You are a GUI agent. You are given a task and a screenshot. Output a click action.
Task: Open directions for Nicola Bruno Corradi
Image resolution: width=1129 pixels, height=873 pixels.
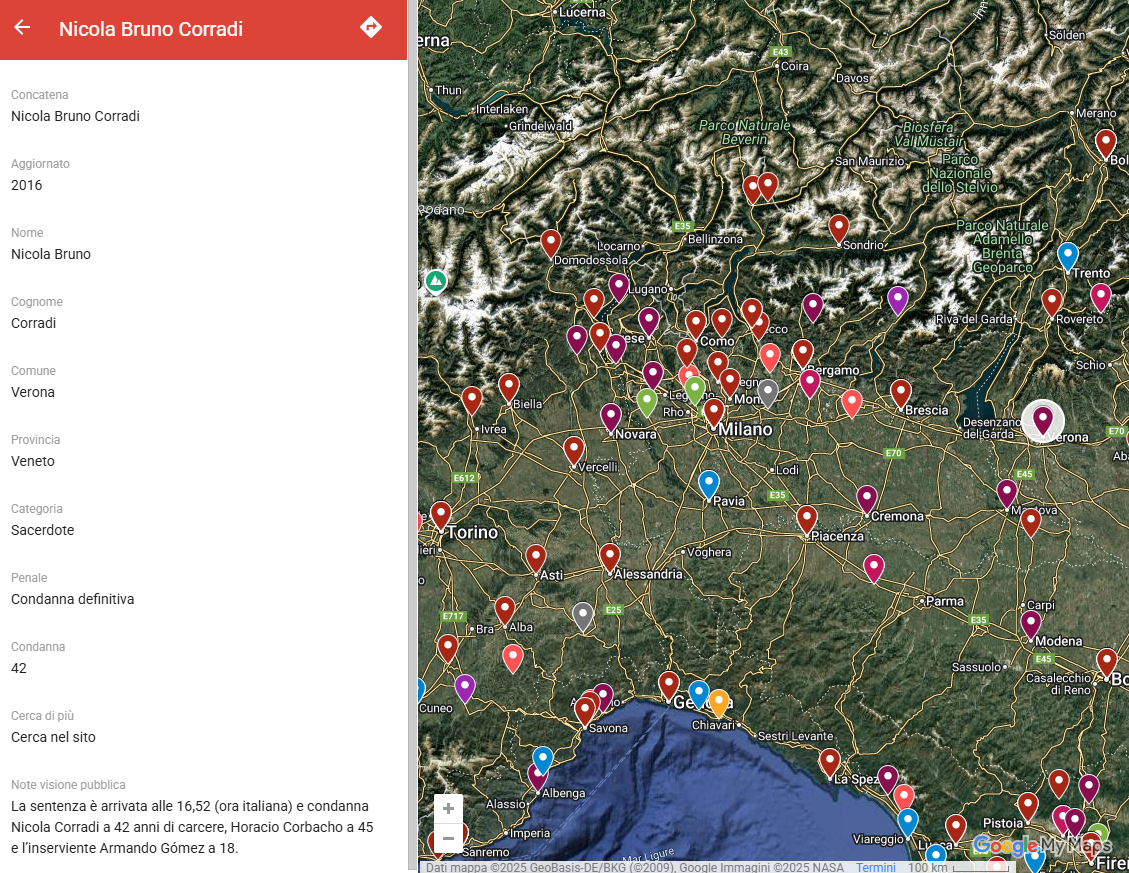pos(371,28)
